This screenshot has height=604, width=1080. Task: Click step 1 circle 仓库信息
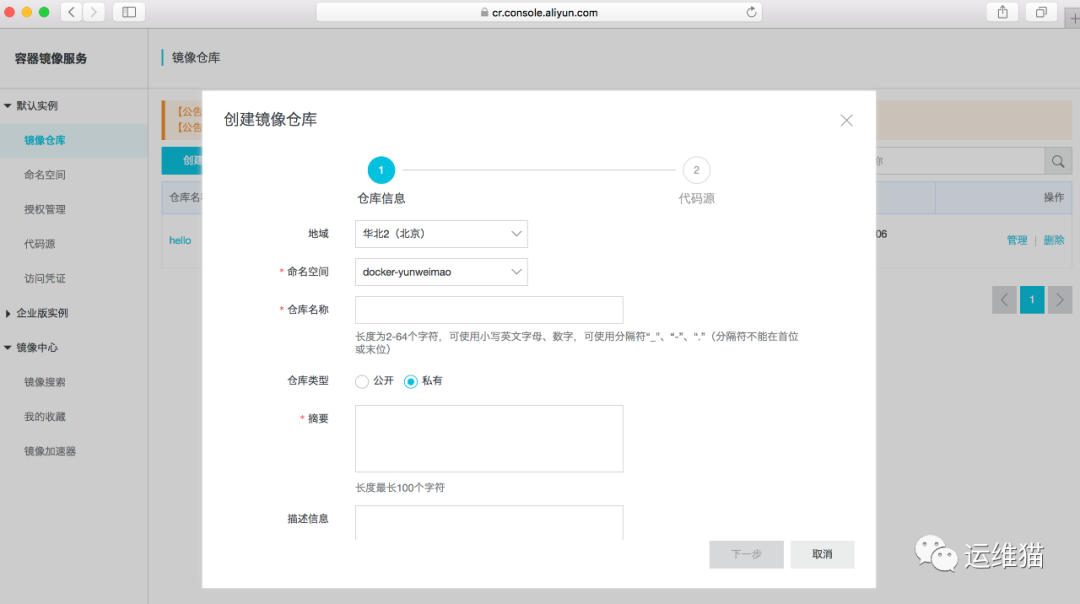pyautogui.click(x=381, y=170)
